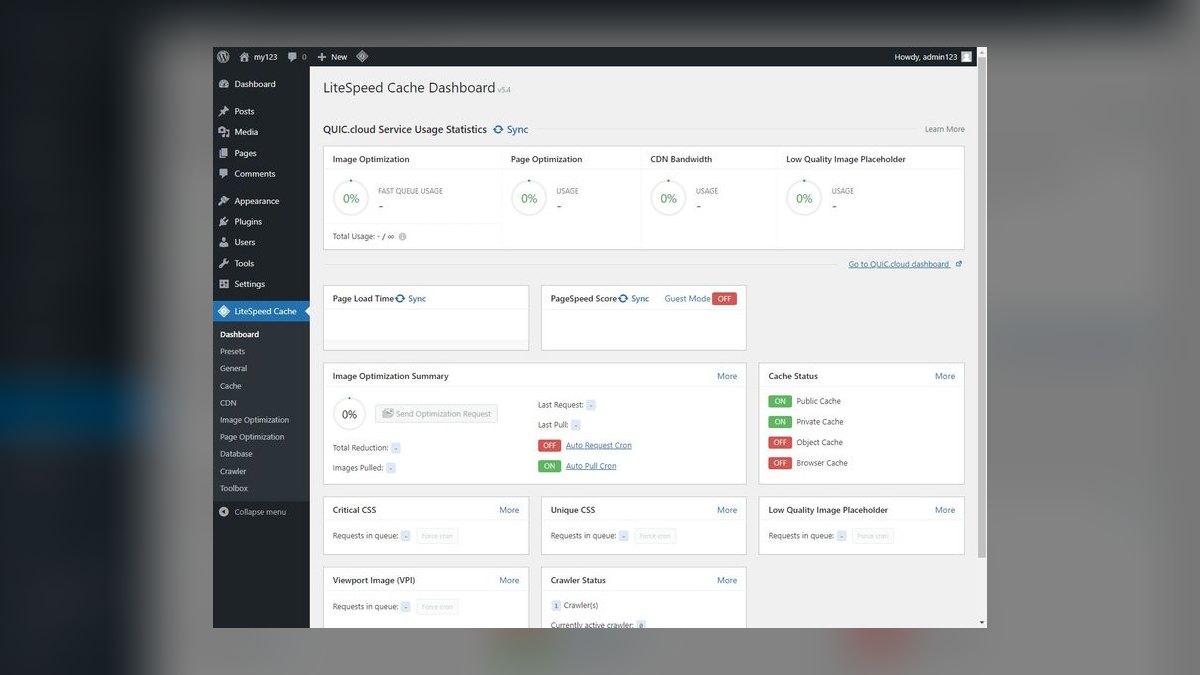Click the admin123 avatar thumbnail
The width and height of the screenshot is (1200, 675).
click(966, 57)
